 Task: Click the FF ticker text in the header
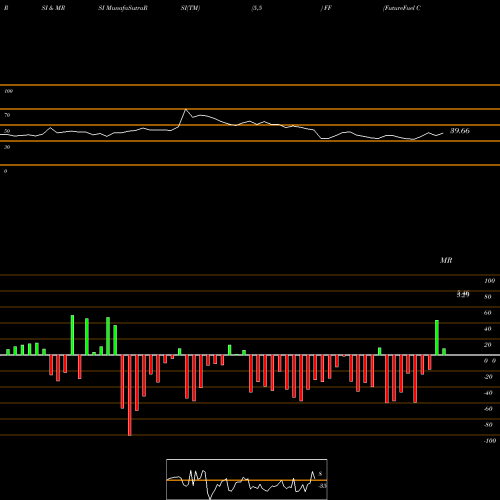click(328, 8)
